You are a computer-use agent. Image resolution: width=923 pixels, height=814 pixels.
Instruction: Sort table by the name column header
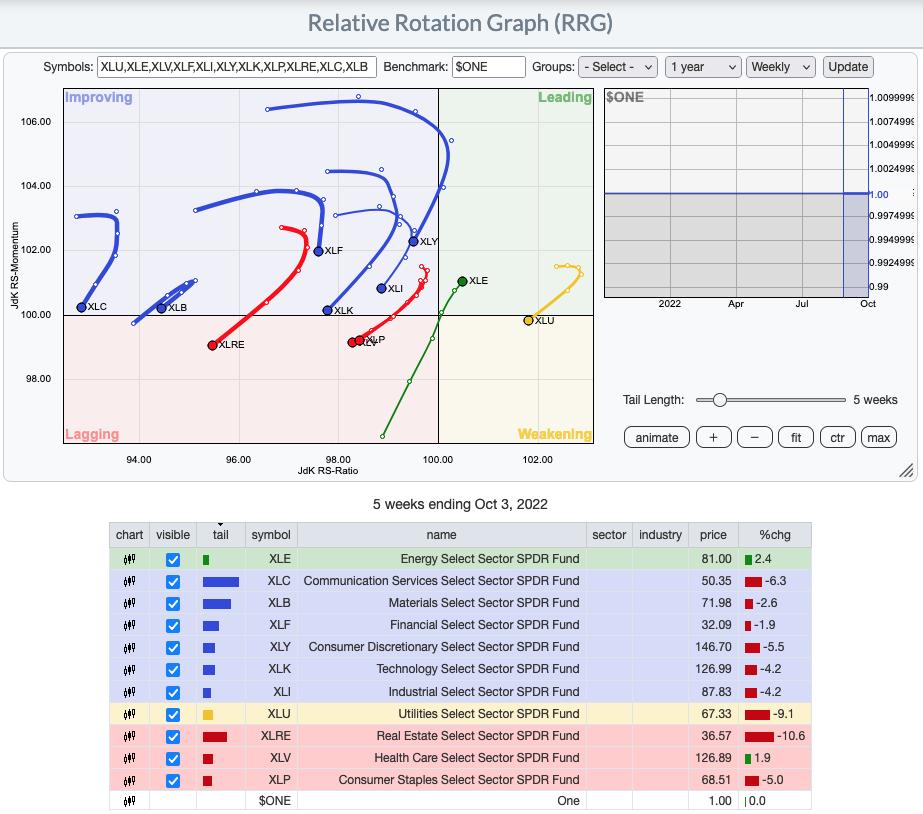[441, 534]
